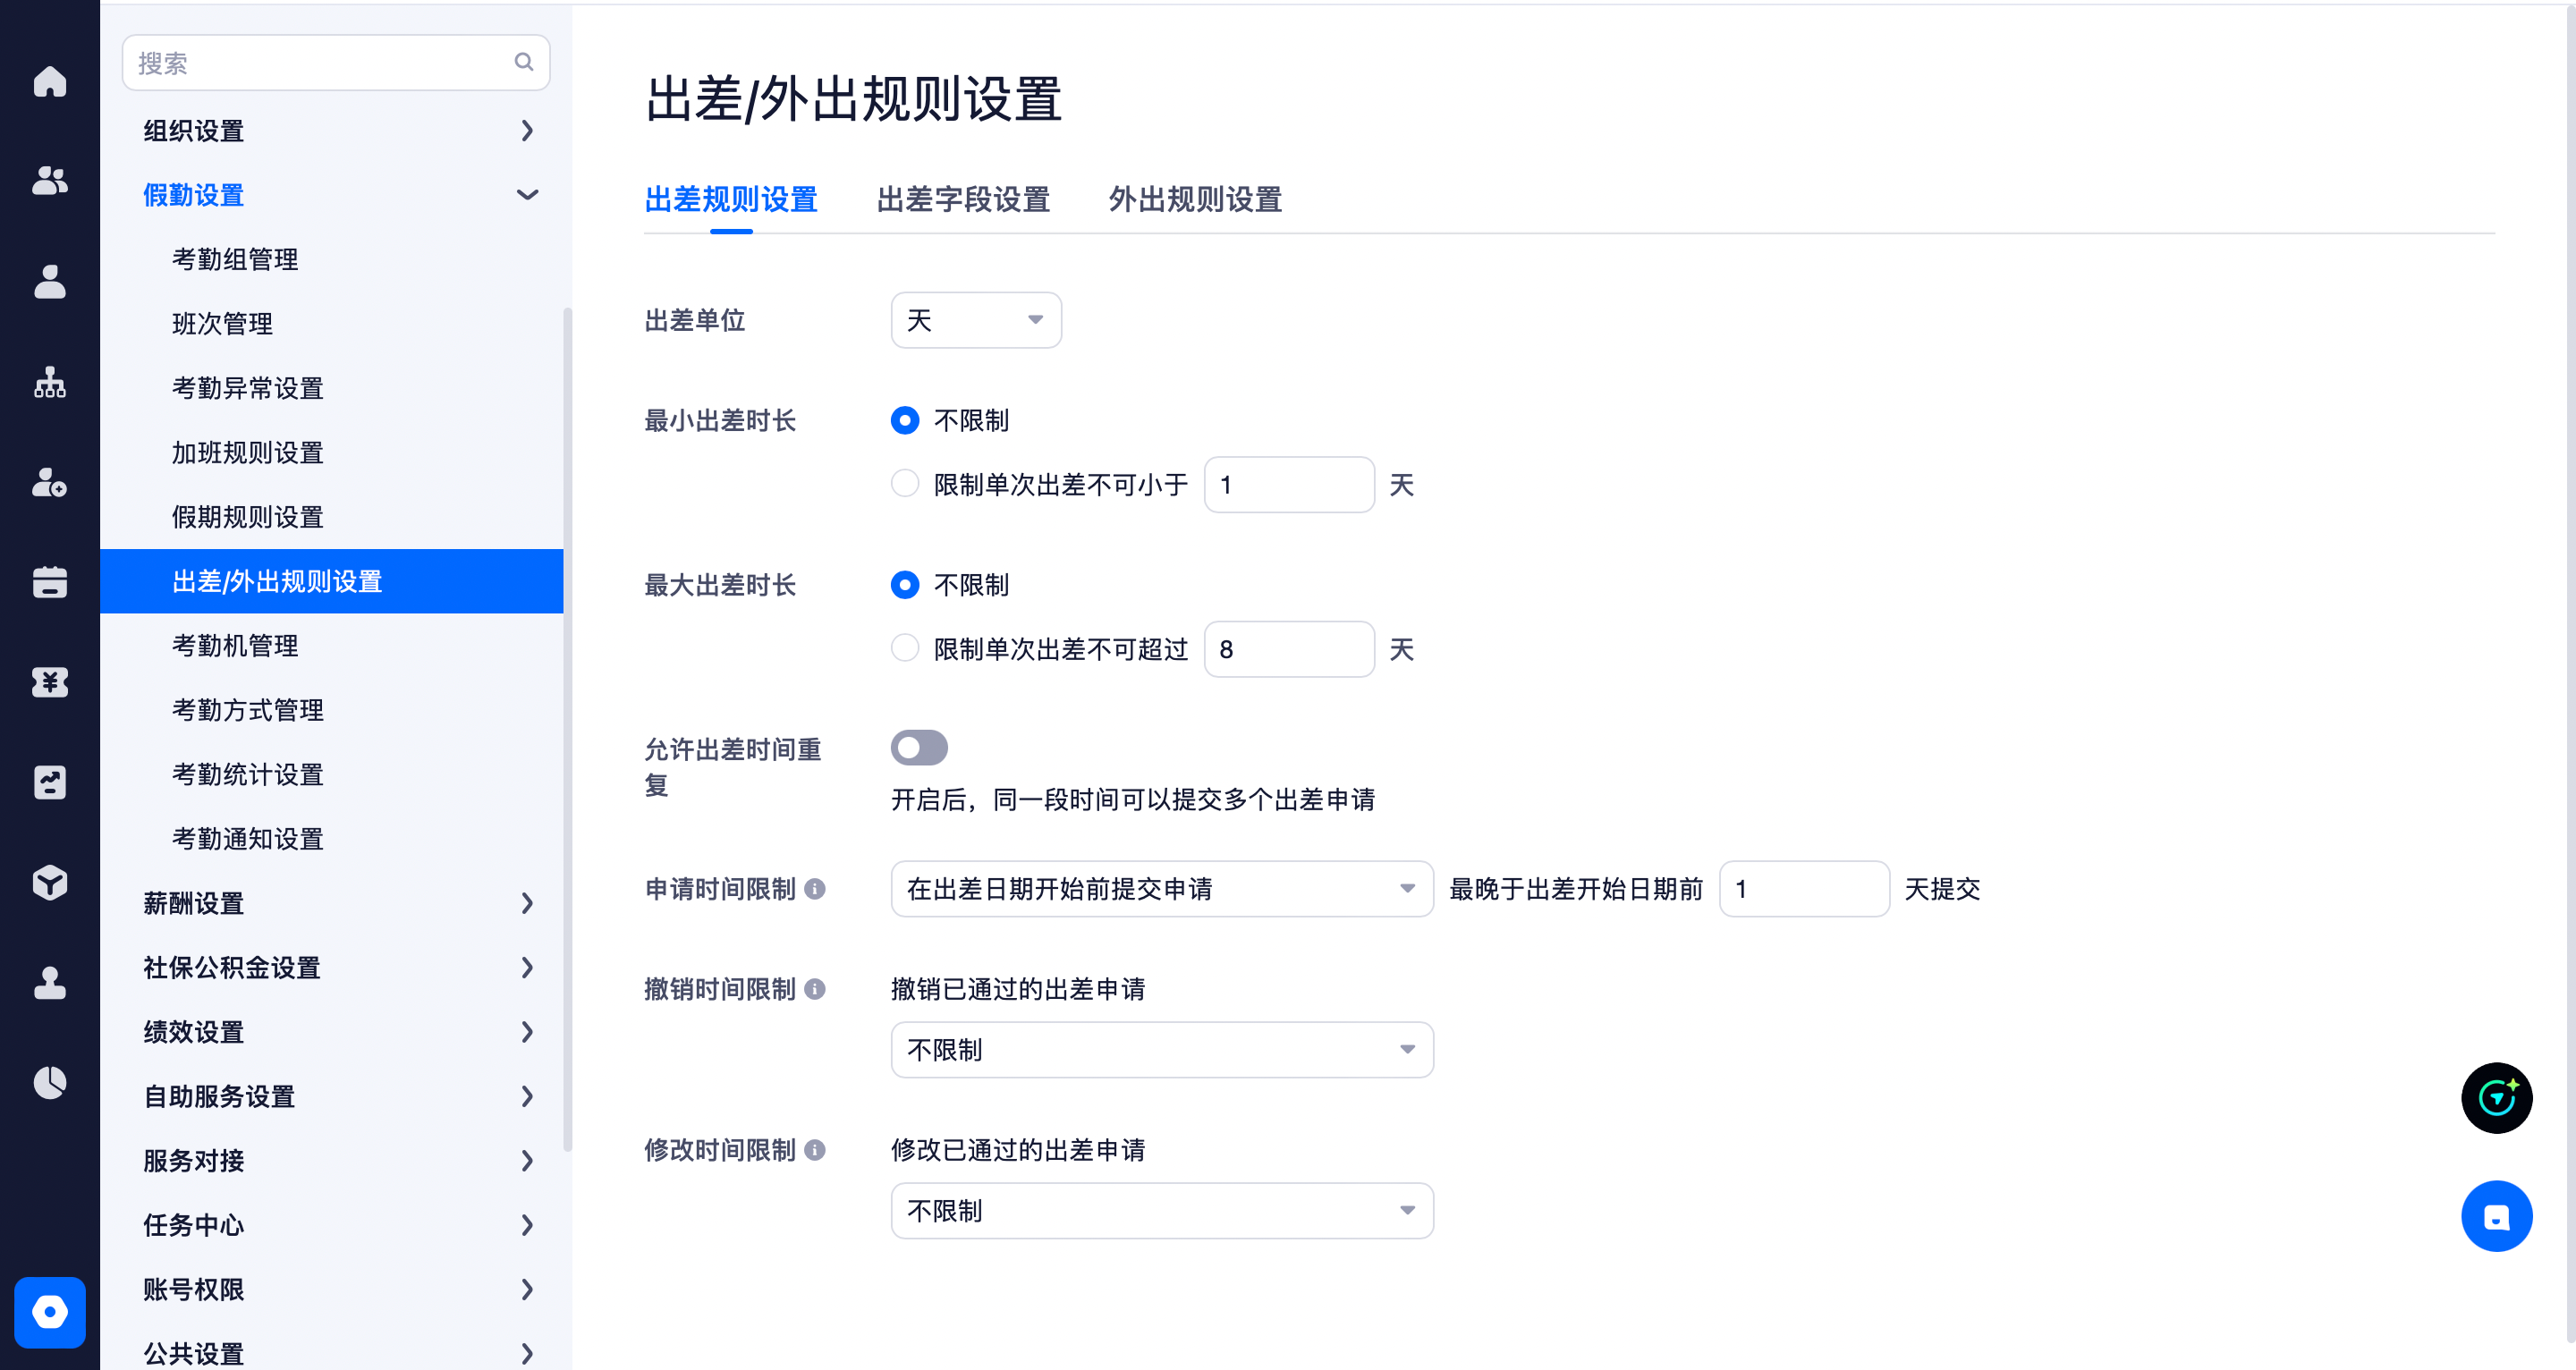The width and height of the screenshot is (2576, 1370).
Task: Open the pie chart report icon
Action: click(x=49, y=1083)
